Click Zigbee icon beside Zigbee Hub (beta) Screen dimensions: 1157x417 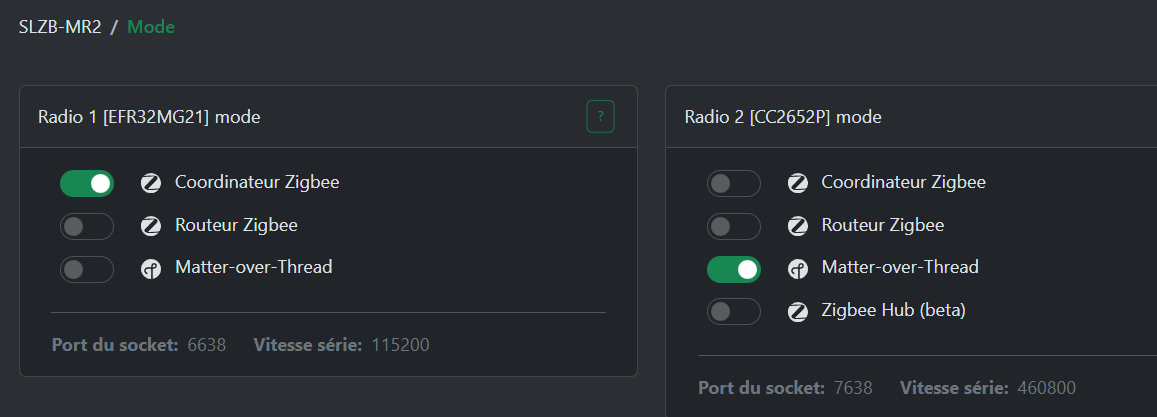(798, 312)
